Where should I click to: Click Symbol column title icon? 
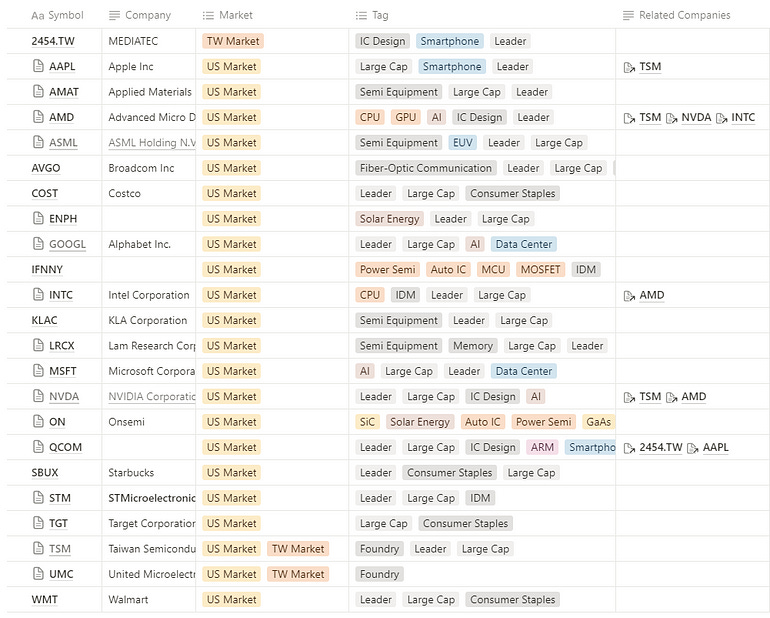click(x=37, y=16)
